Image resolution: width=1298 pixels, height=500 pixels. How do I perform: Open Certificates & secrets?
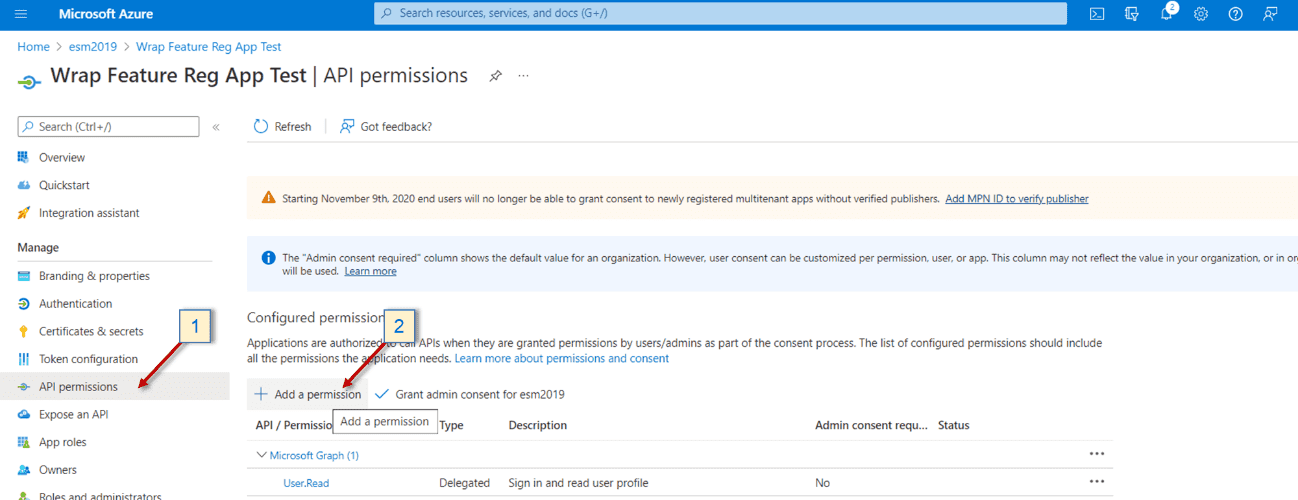coord(91,331)
